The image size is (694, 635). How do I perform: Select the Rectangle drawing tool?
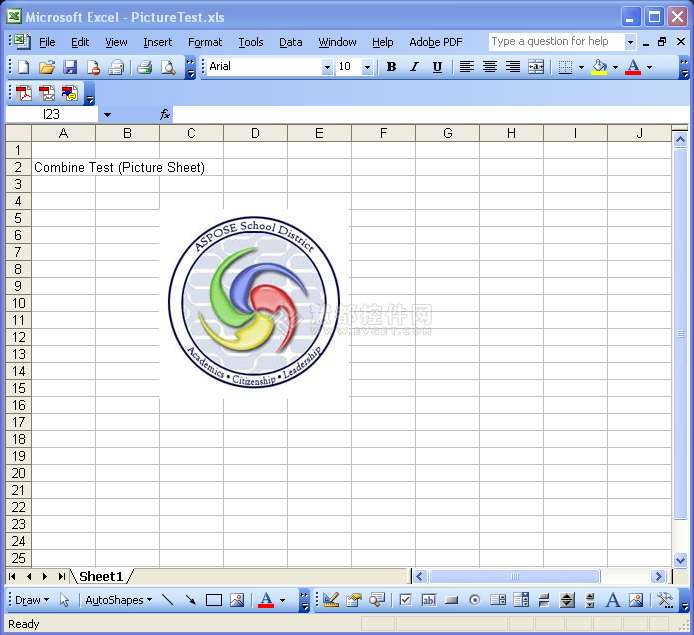coord(213,600)
